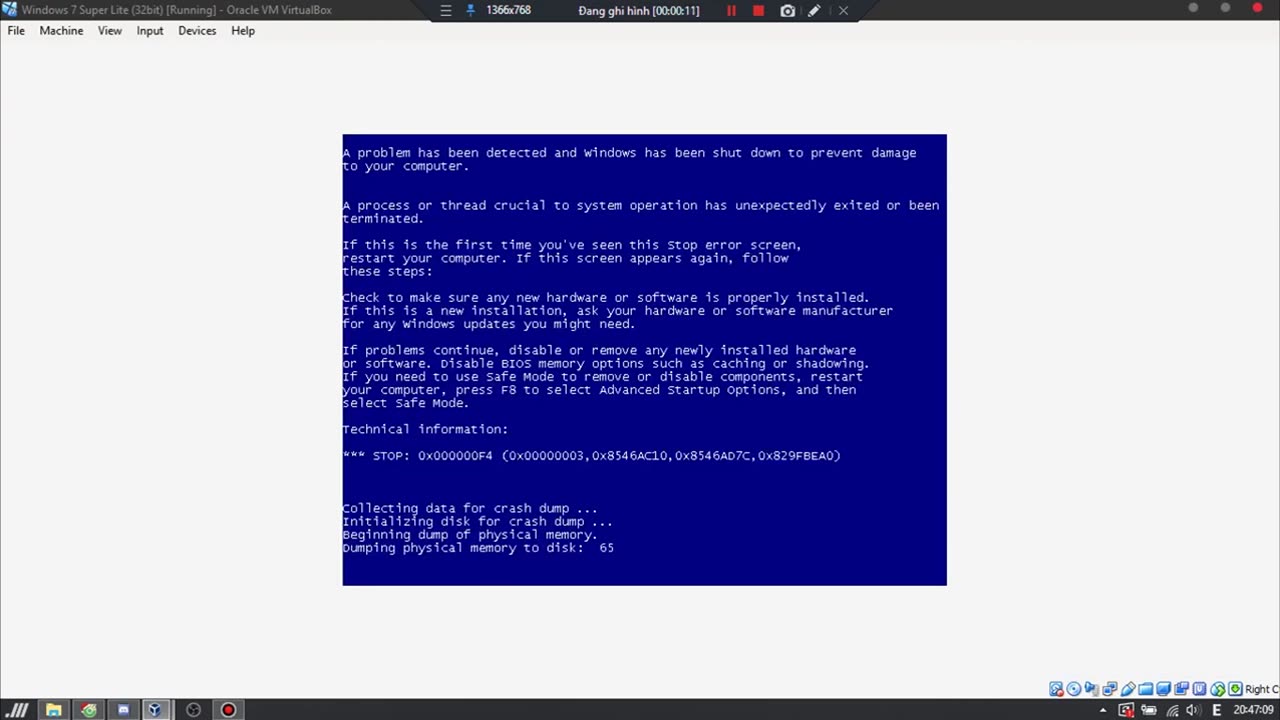This screenshot has height=720, width=1280.
Task: Click the USB devices status icon
Action: pyautogui.click(x=1128, y=689)
